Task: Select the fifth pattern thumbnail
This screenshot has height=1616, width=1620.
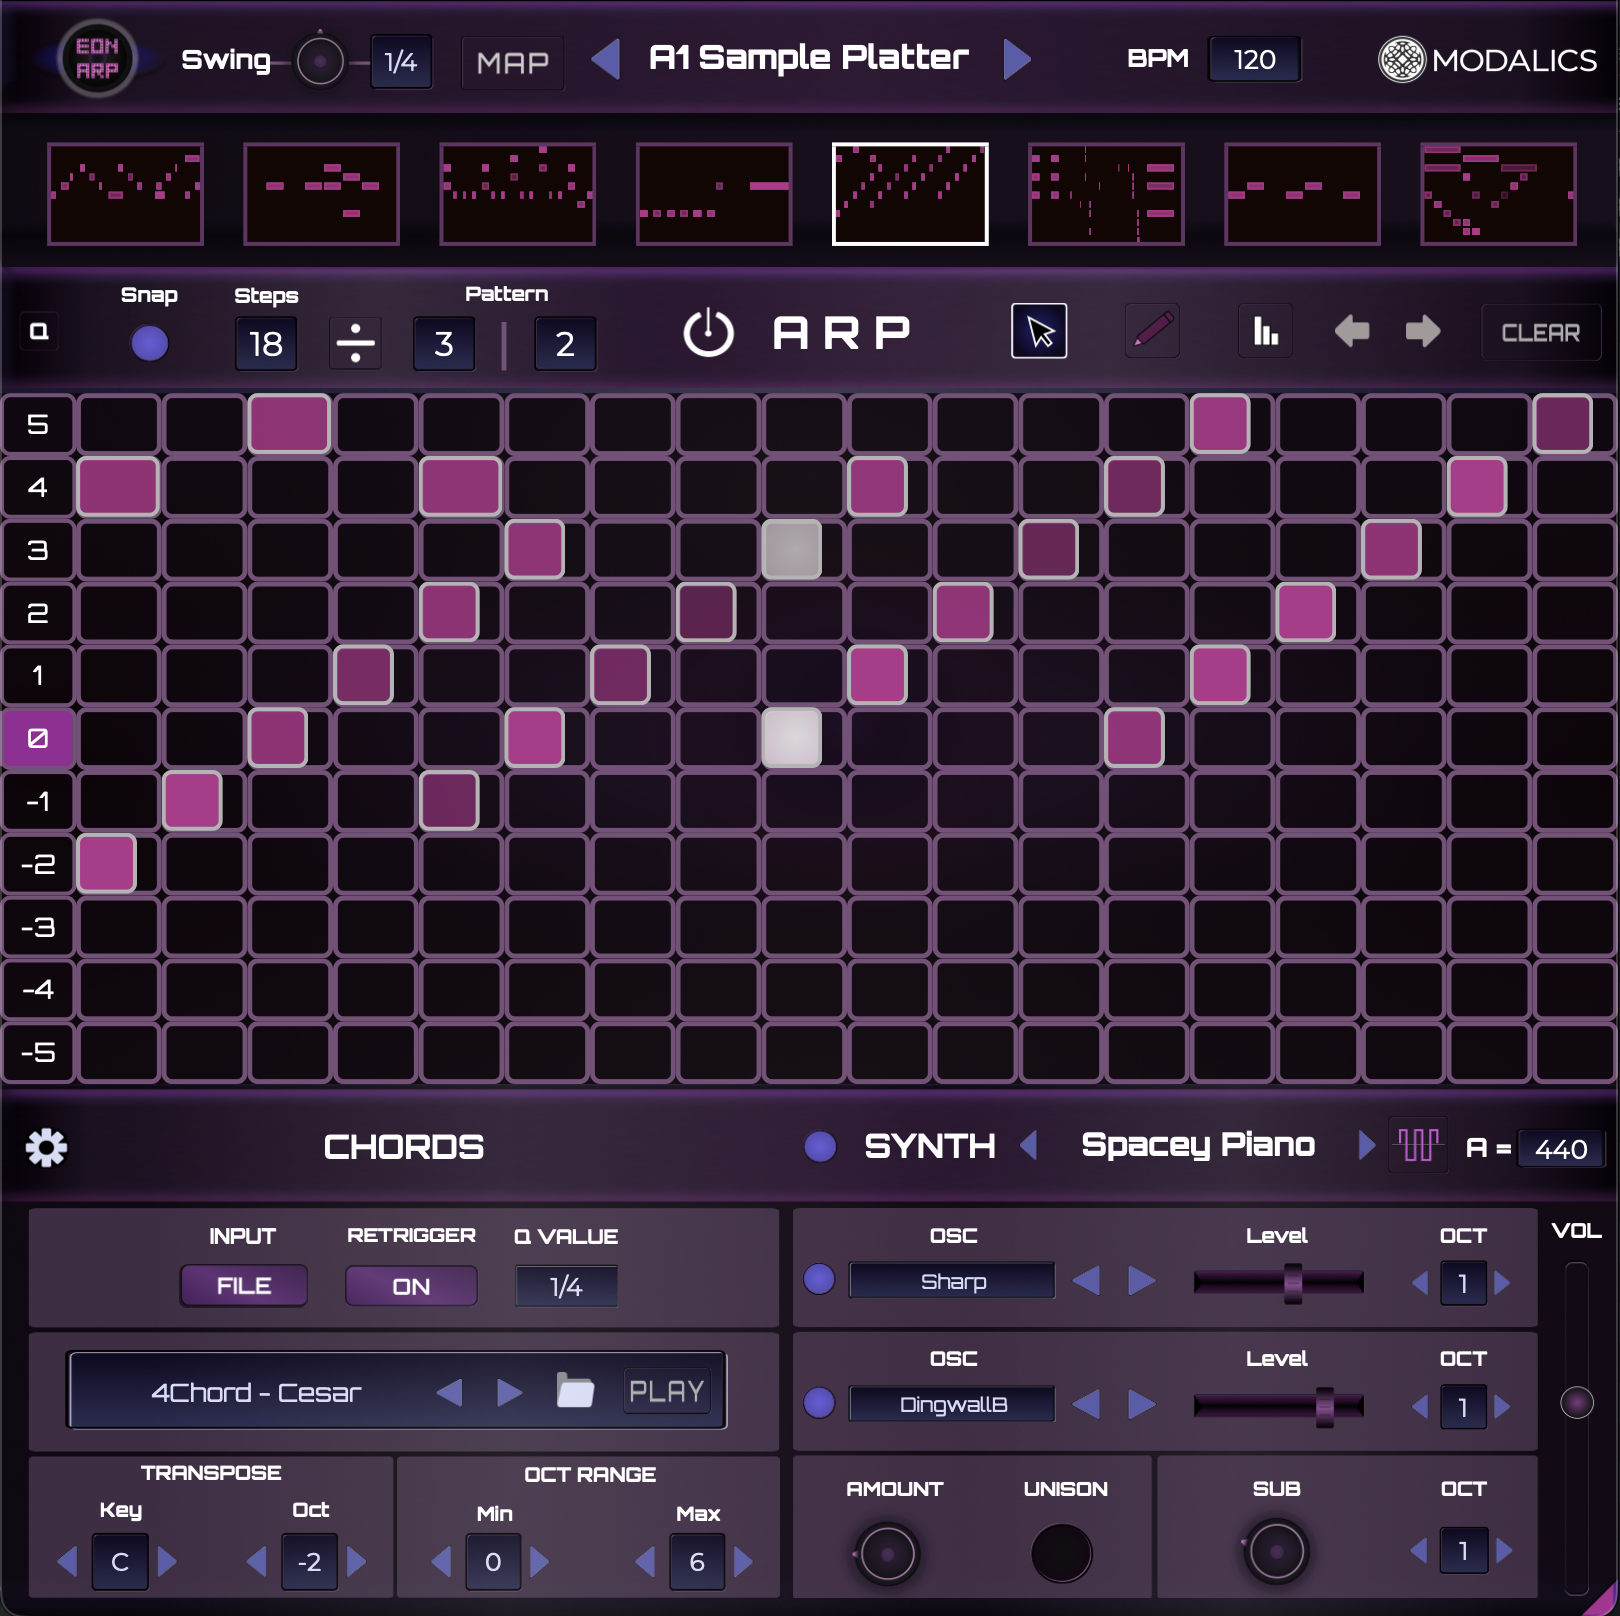Action: tap(911, 192)
